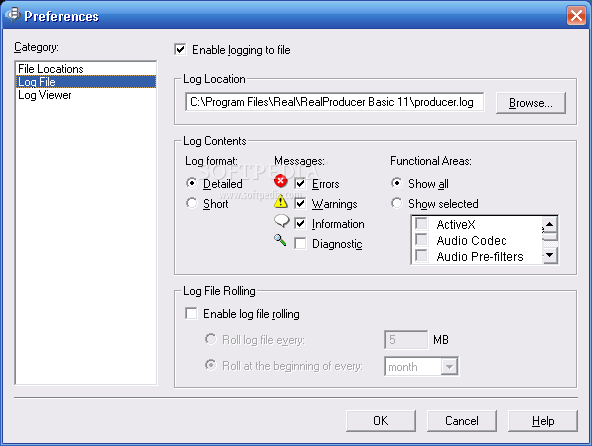Choose Show all functional areas
592x446 pixels.
(396, 183)
